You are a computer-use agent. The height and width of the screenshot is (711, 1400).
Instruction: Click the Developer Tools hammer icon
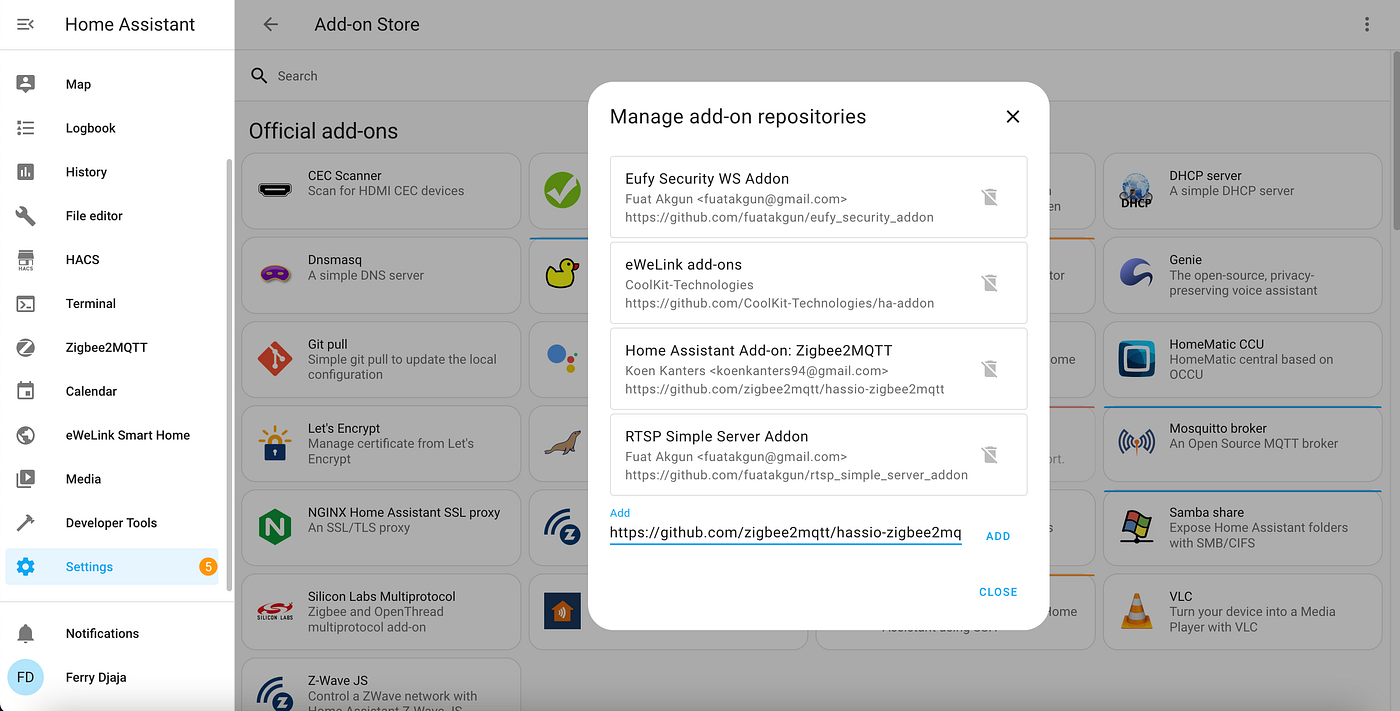click(x=26, y=523)
